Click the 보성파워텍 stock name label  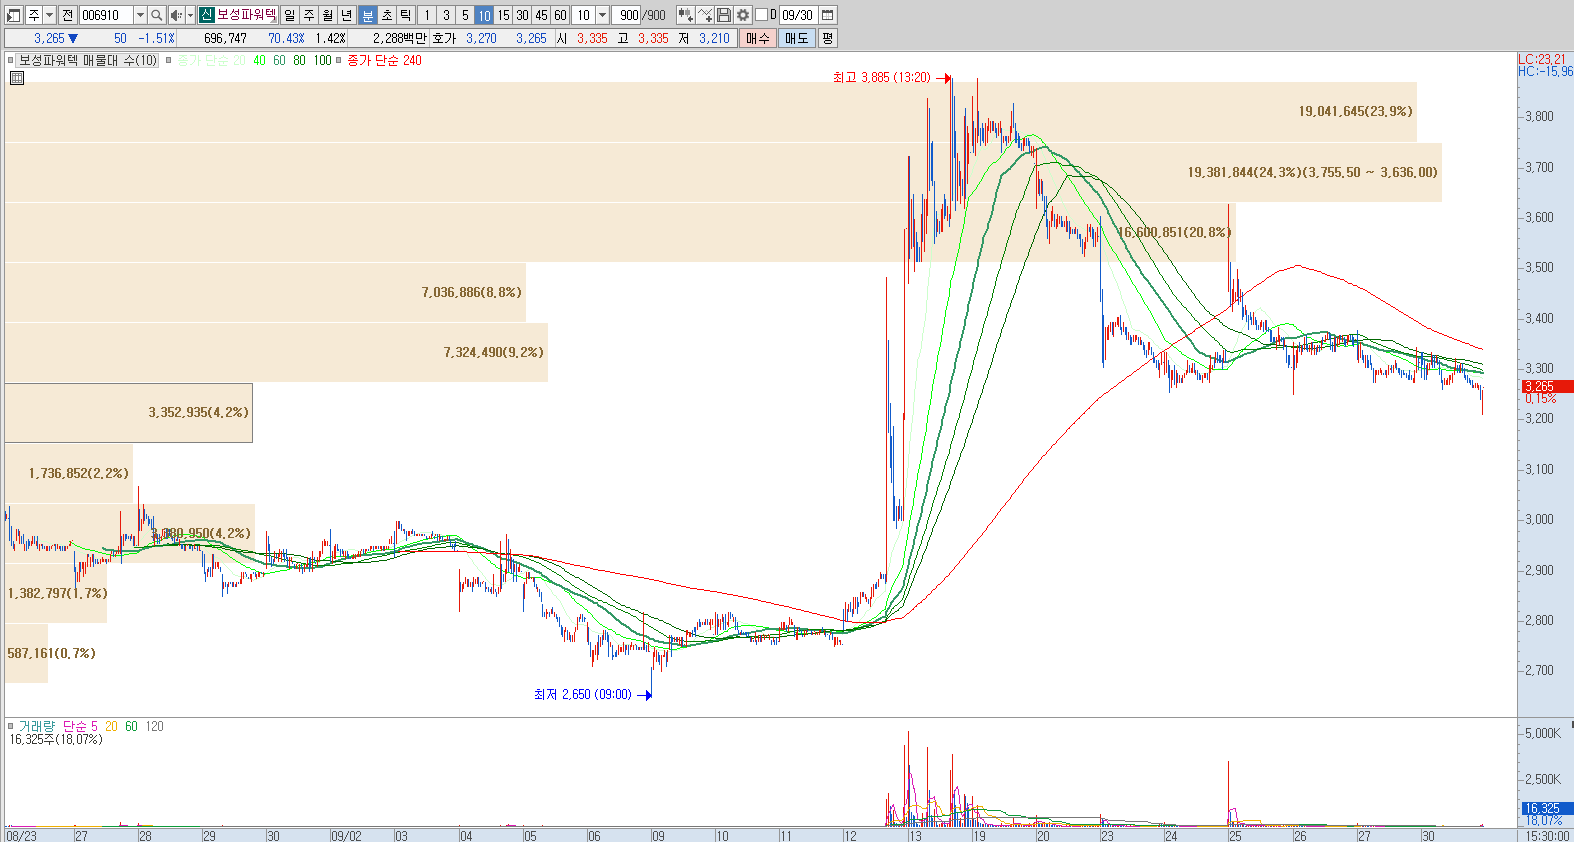pyautogui.click(x=246, y=15)
